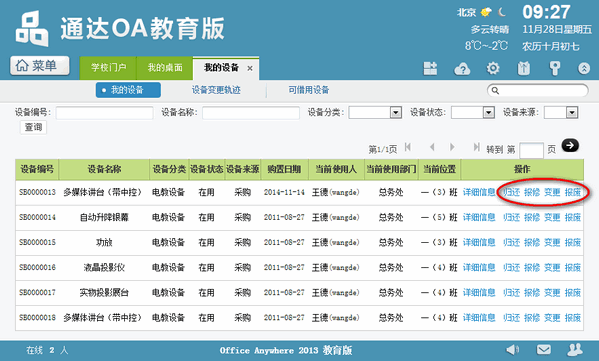Focus the 设备名称 input field

pos(251,113)
